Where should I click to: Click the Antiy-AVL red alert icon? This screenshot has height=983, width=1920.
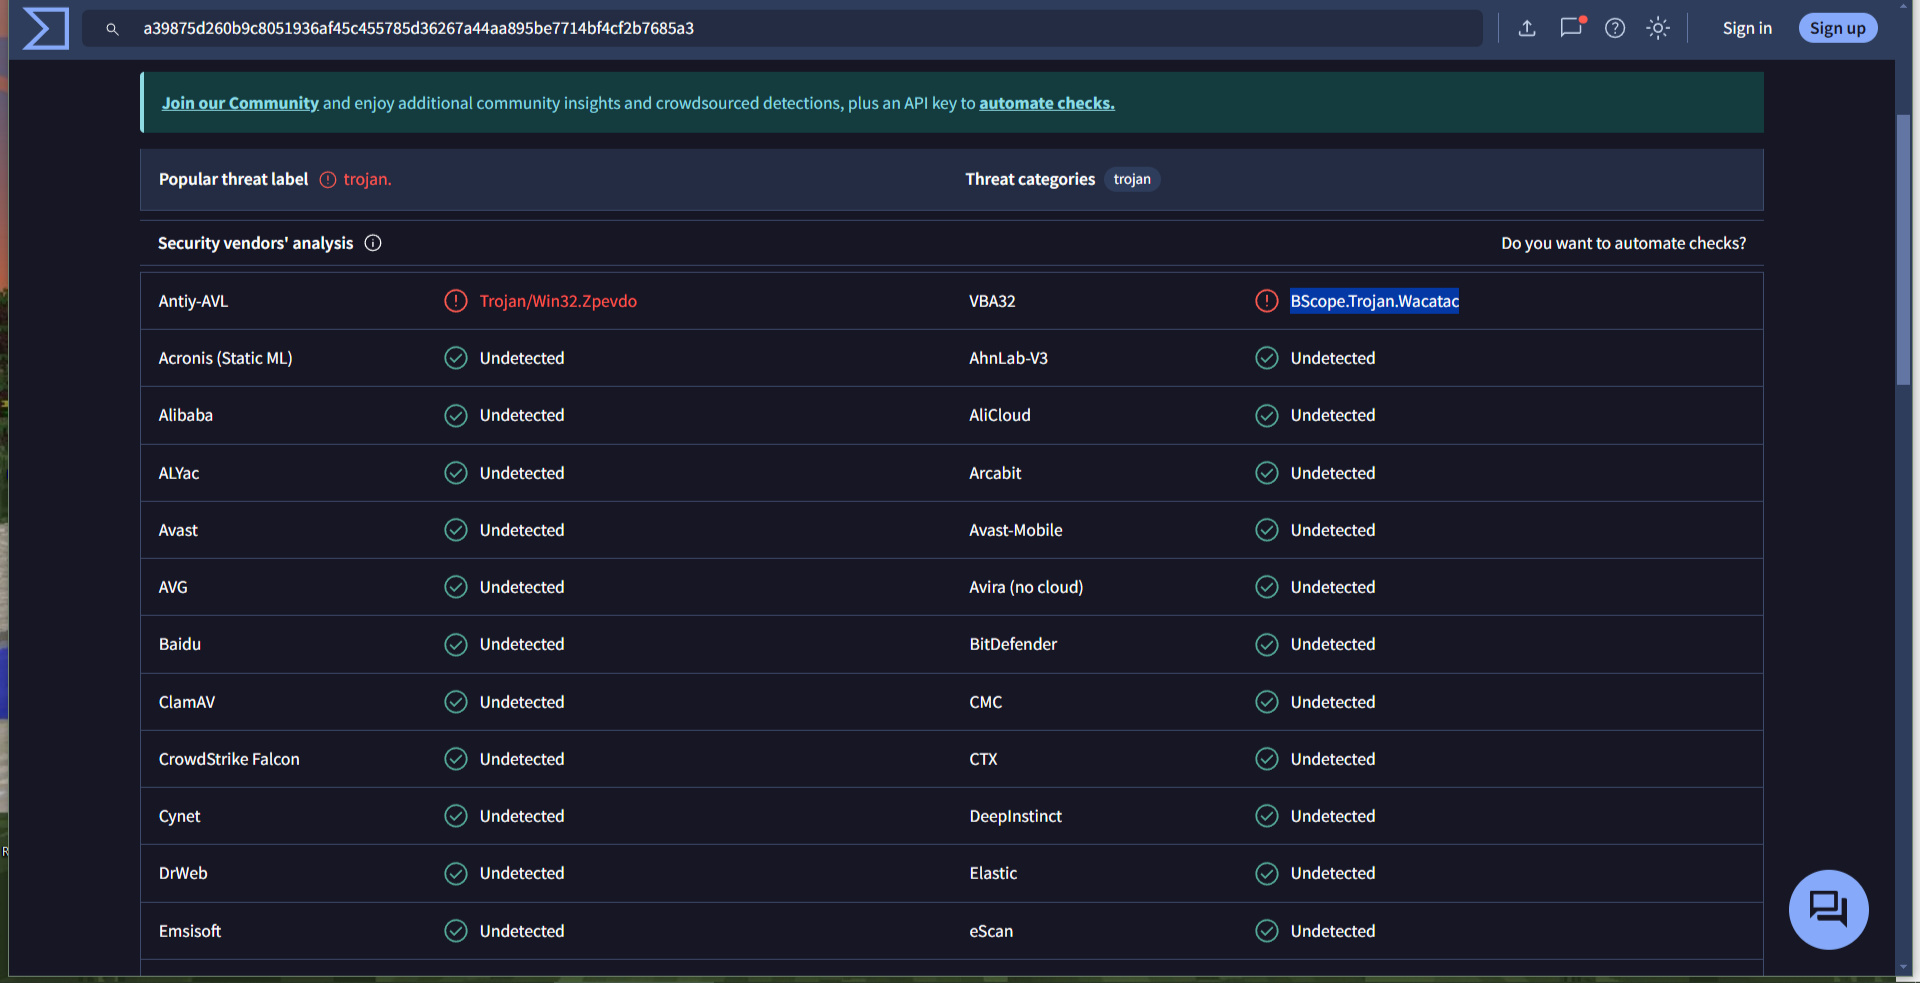(456, 301)
